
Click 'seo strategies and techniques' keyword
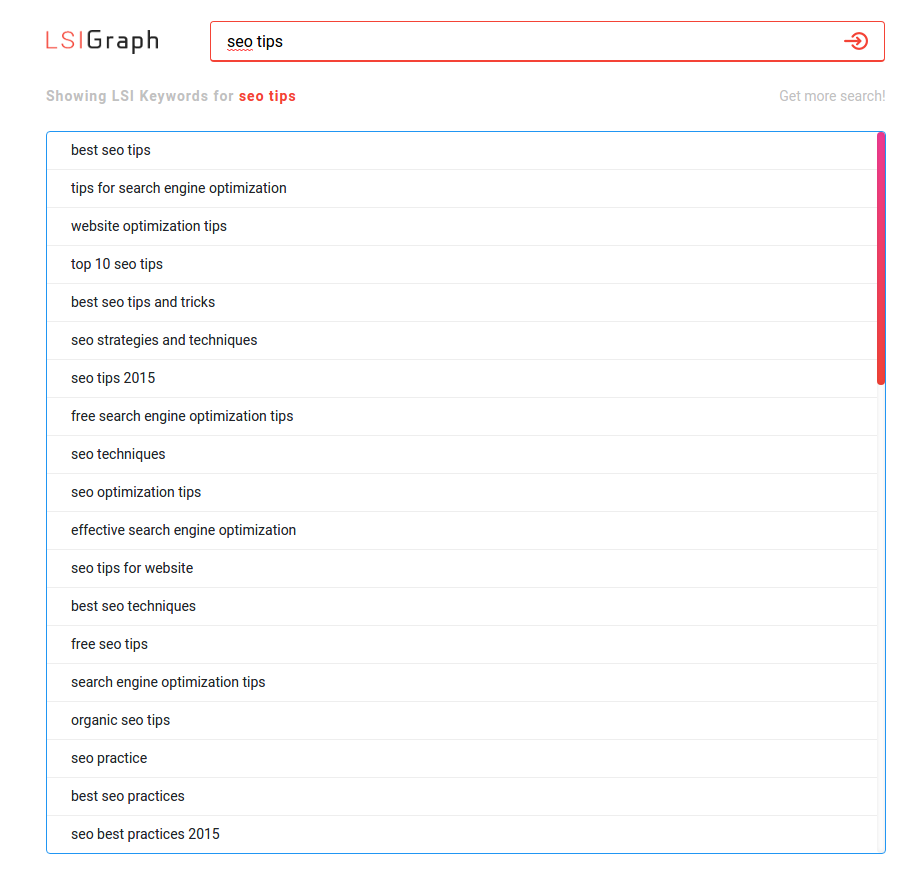point(164,340)
